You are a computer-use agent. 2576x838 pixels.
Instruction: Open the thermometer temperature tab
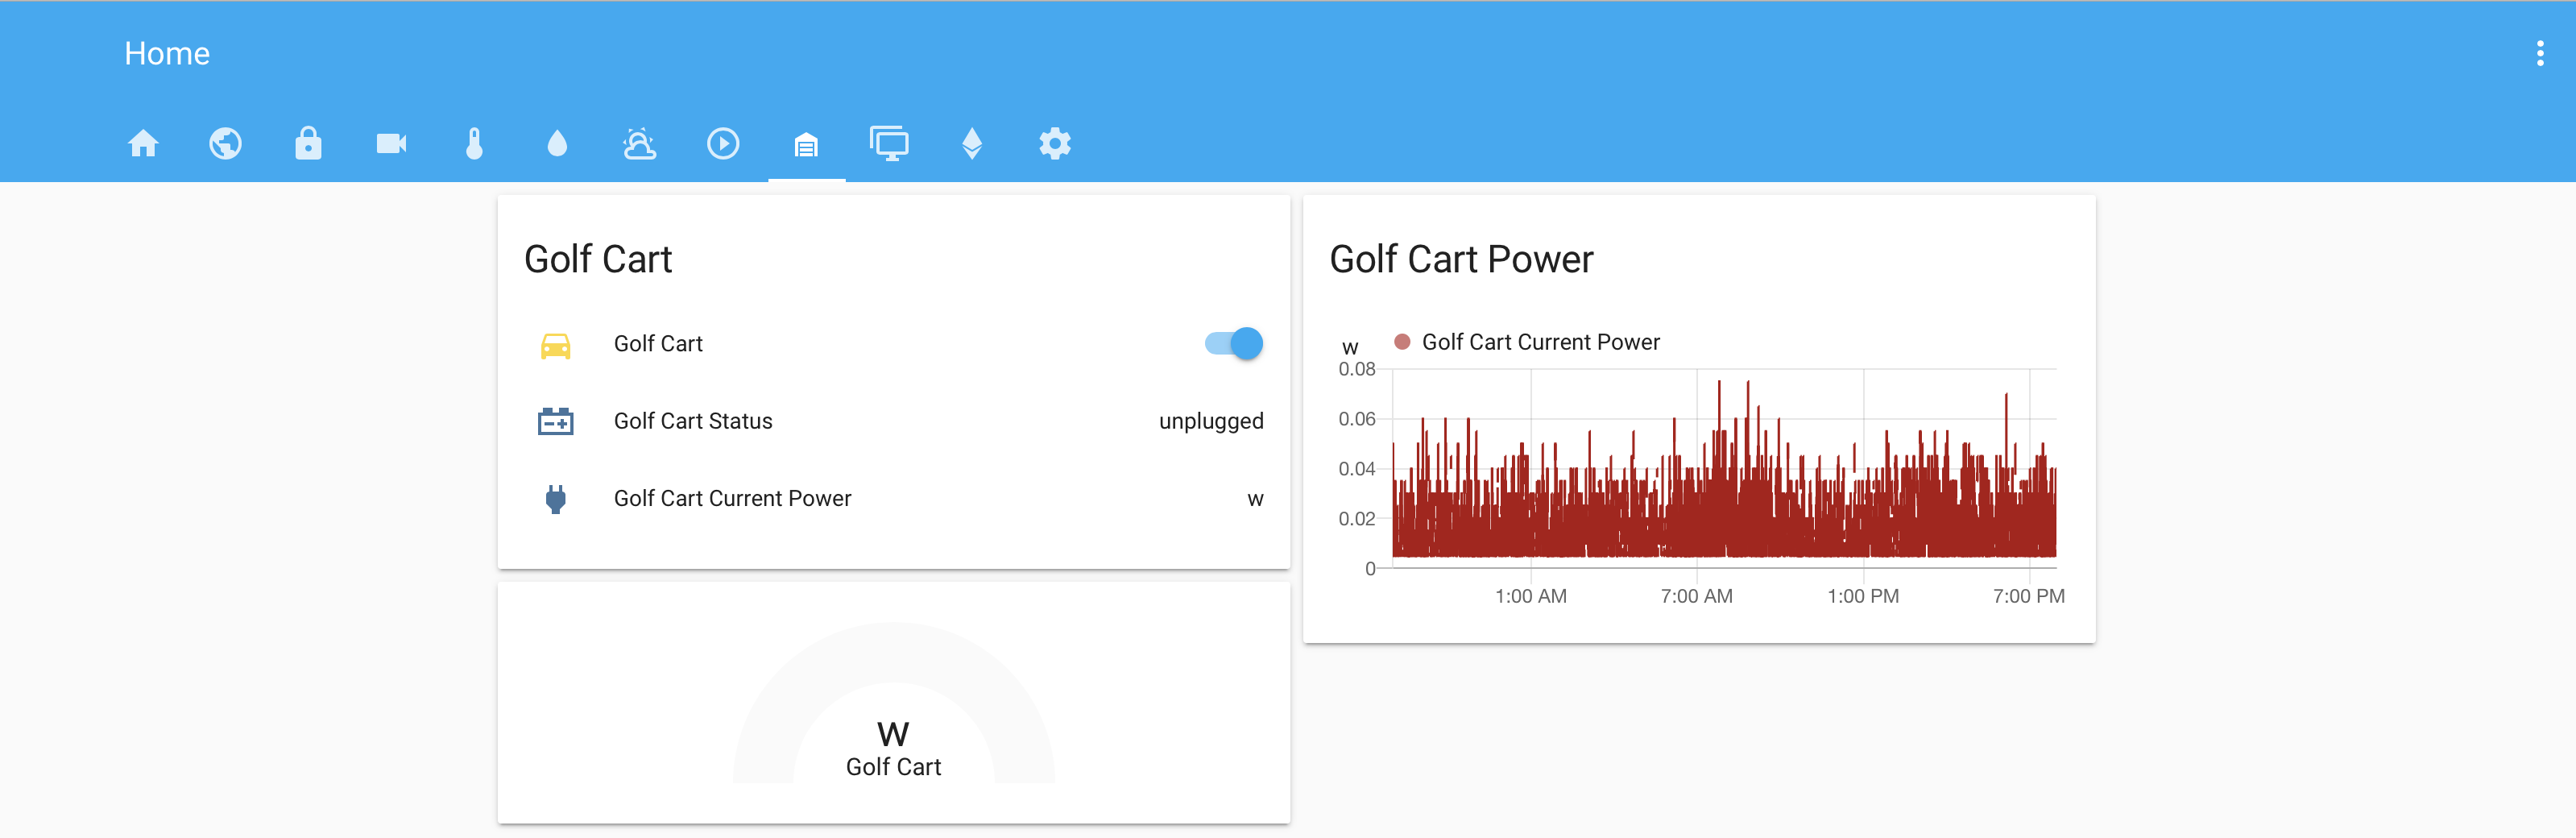[x=475, y=144]
